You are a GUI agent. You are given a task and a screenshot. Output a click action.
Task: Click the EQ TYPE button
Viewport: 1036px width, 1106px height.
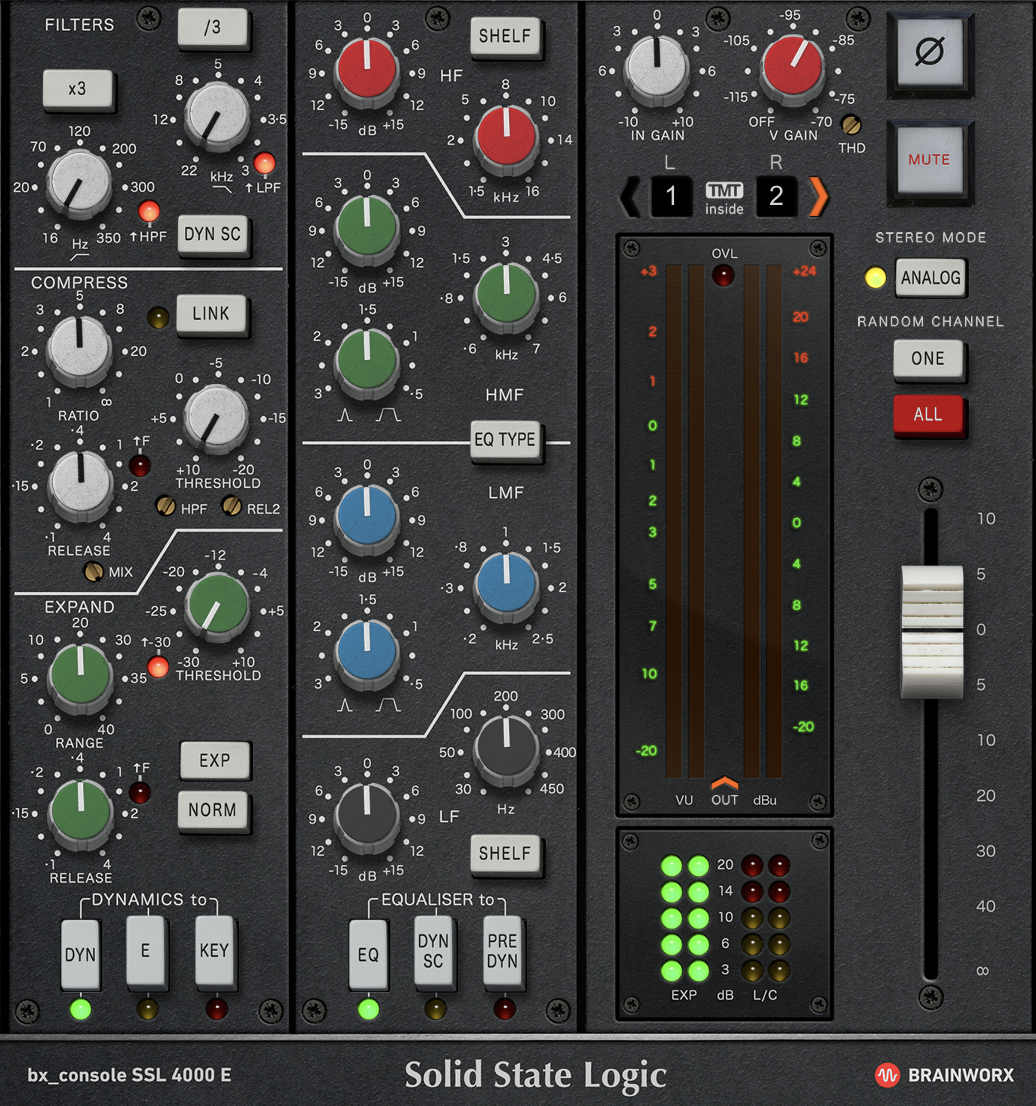coord(505,440)
